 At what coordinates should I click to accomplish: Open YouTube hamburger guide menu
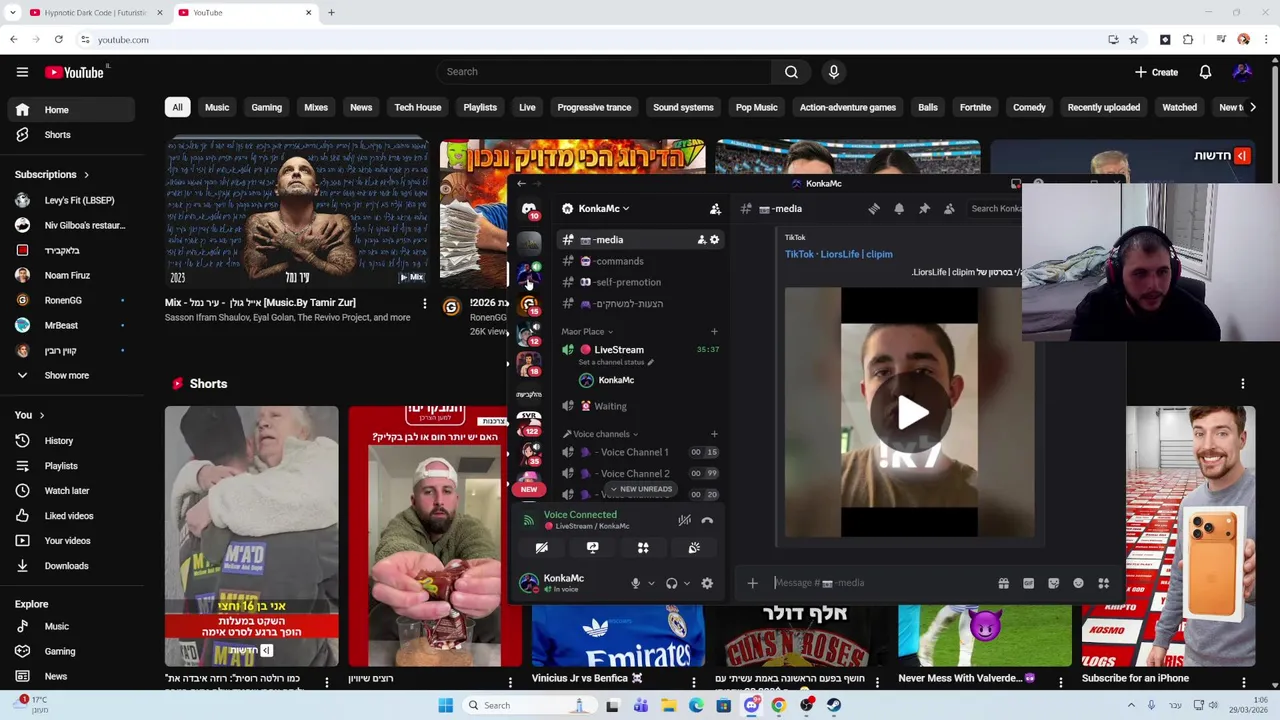tap(22, 72)
